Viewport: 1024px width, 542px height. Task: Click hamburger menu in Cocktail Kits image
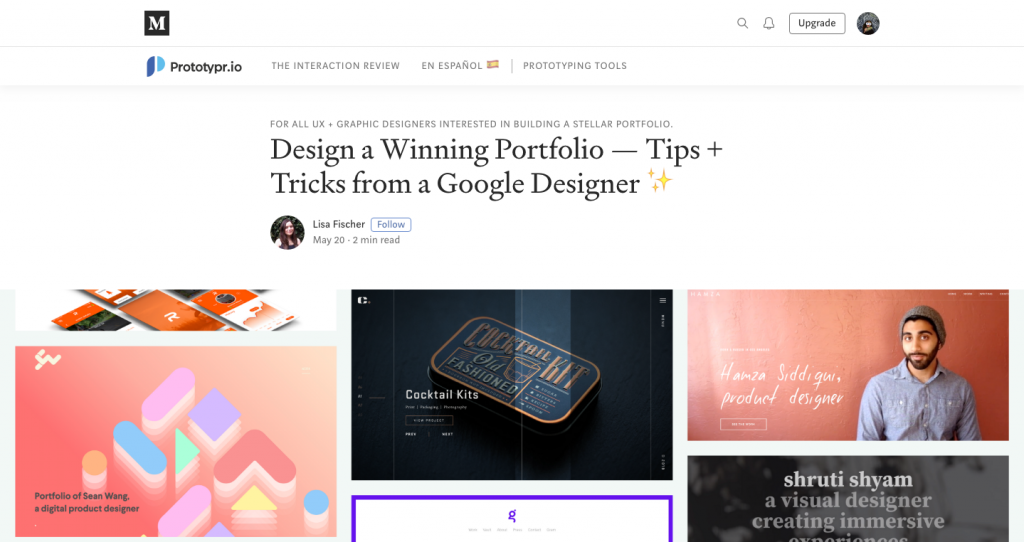(x=662, y=300)
